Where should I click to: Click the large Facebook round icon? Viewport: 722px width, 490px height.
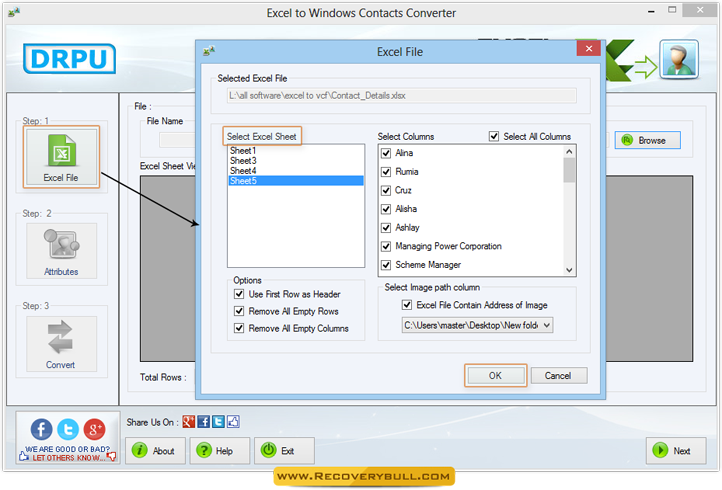click(x=41, y=429)
